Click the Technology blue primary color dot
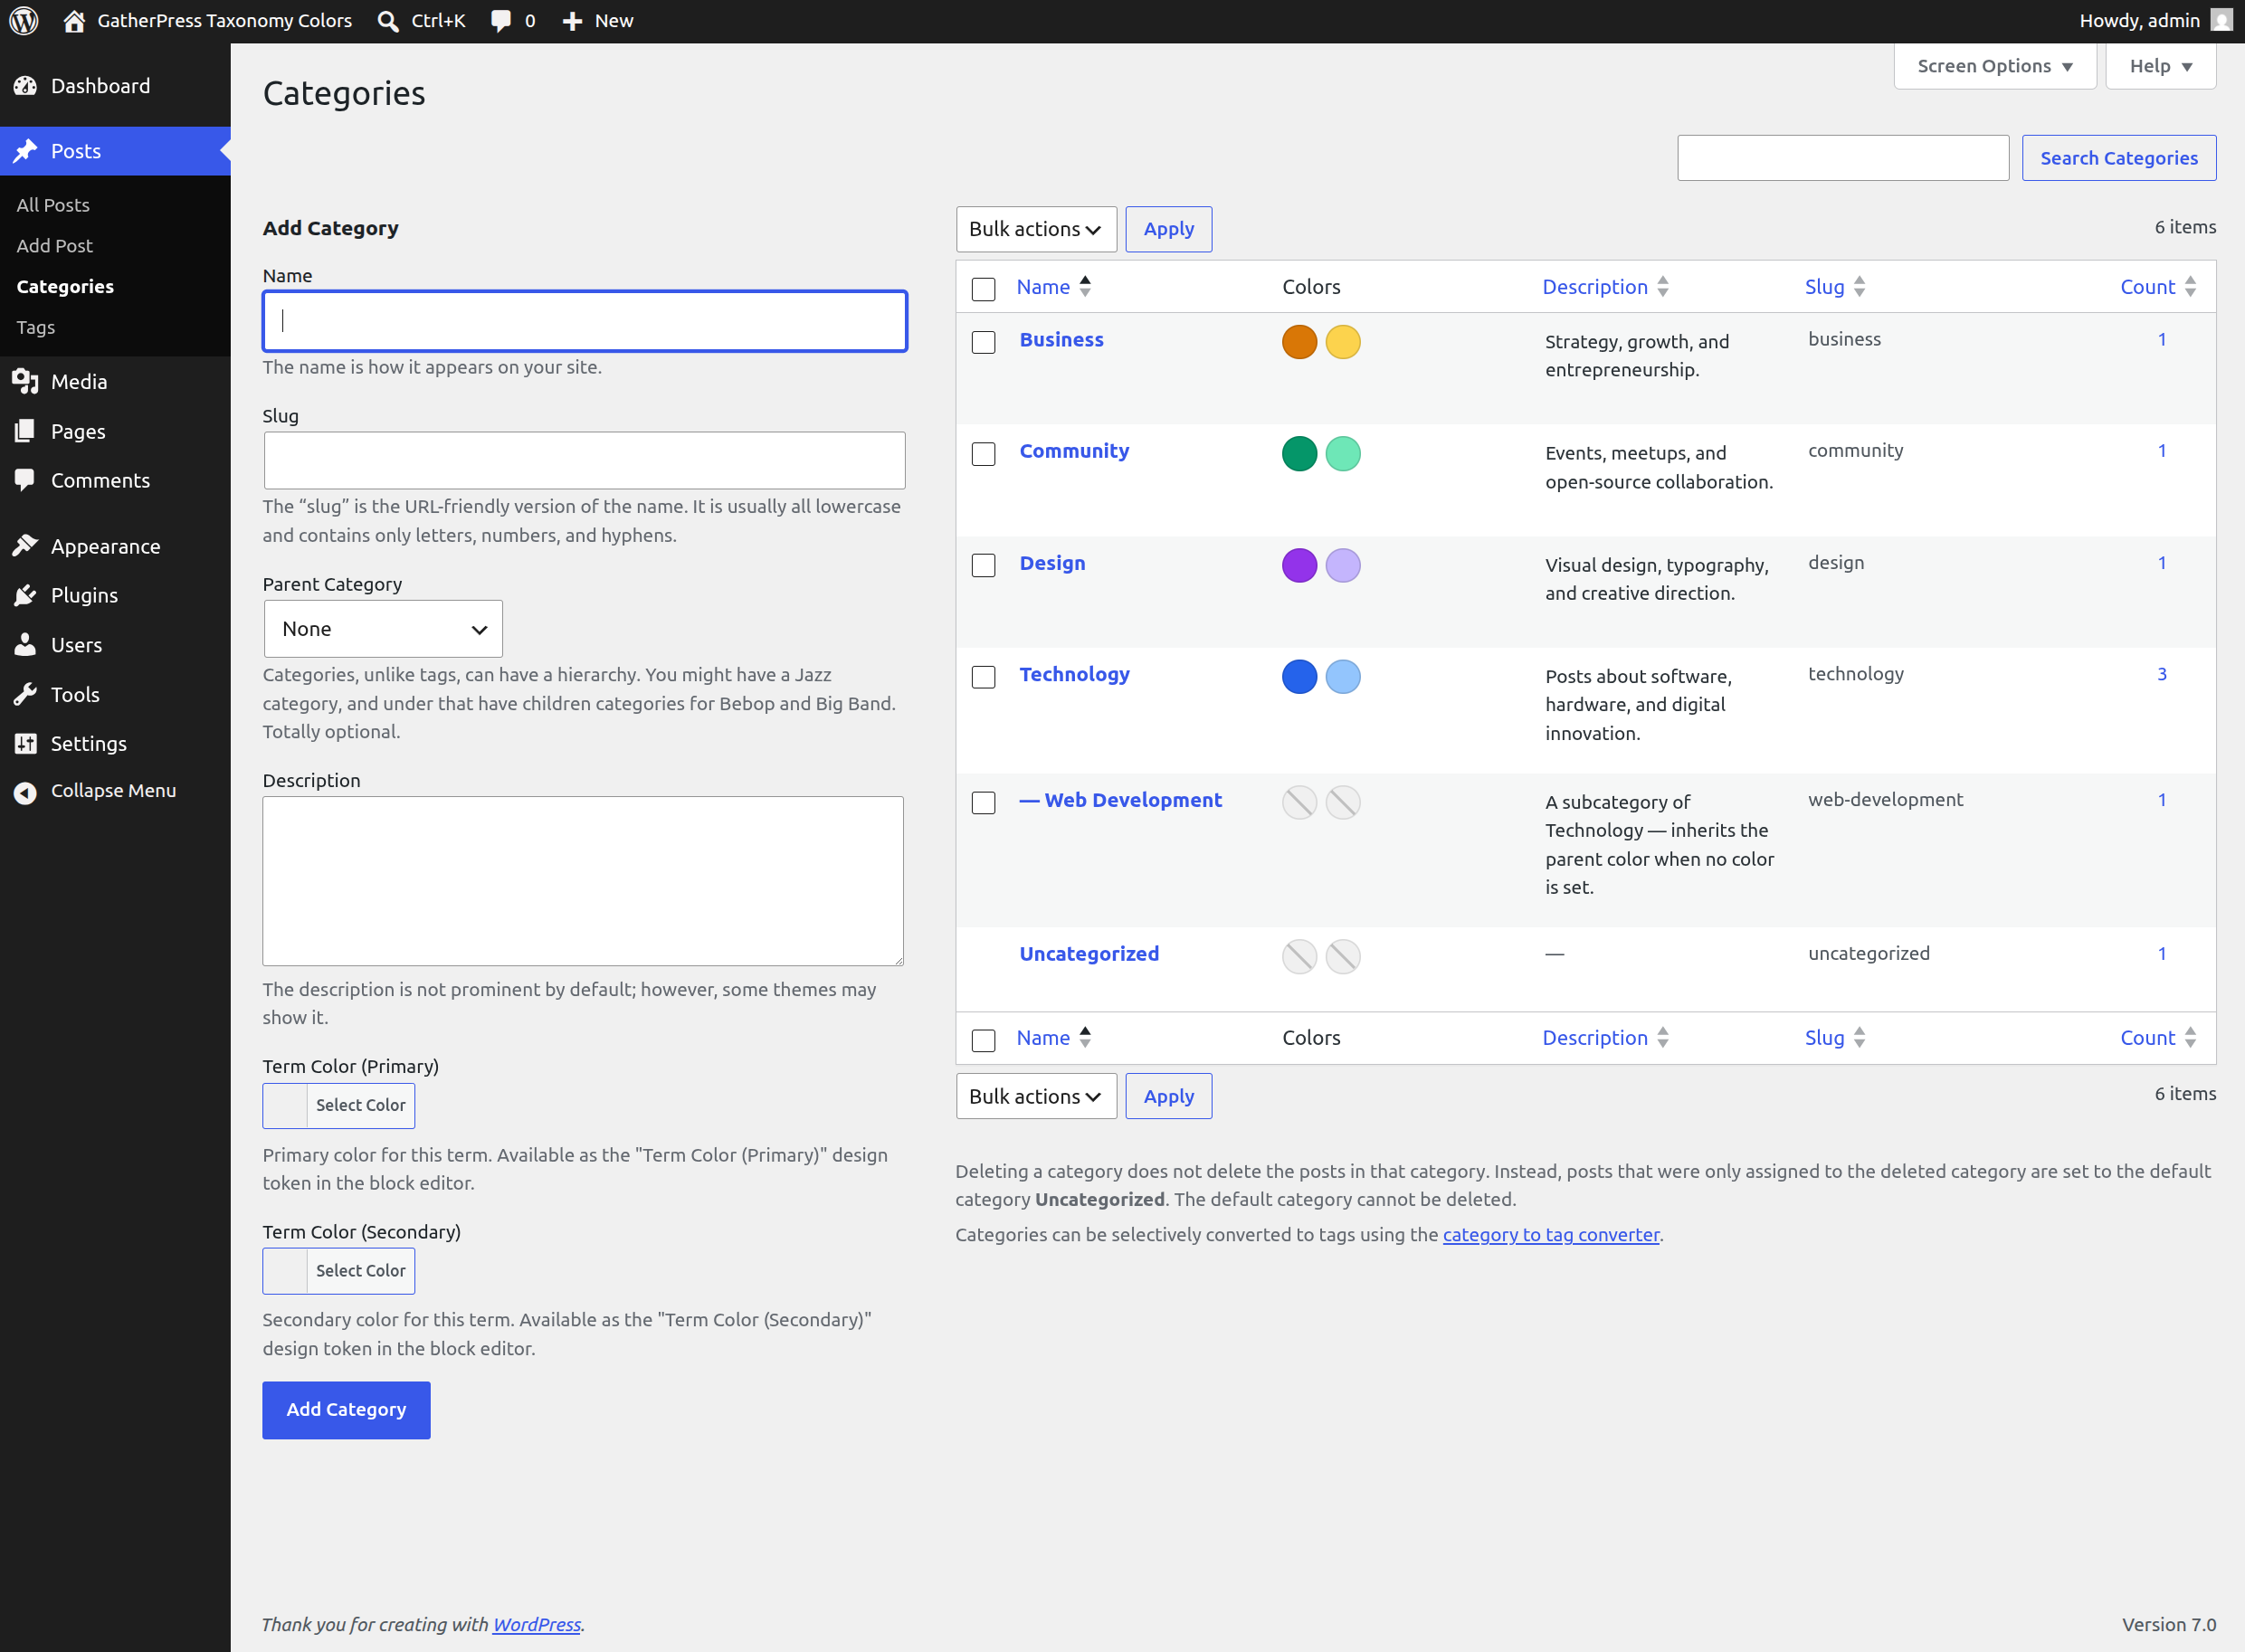Viewport: 2245px width, 1652px height. point(1299,677)
